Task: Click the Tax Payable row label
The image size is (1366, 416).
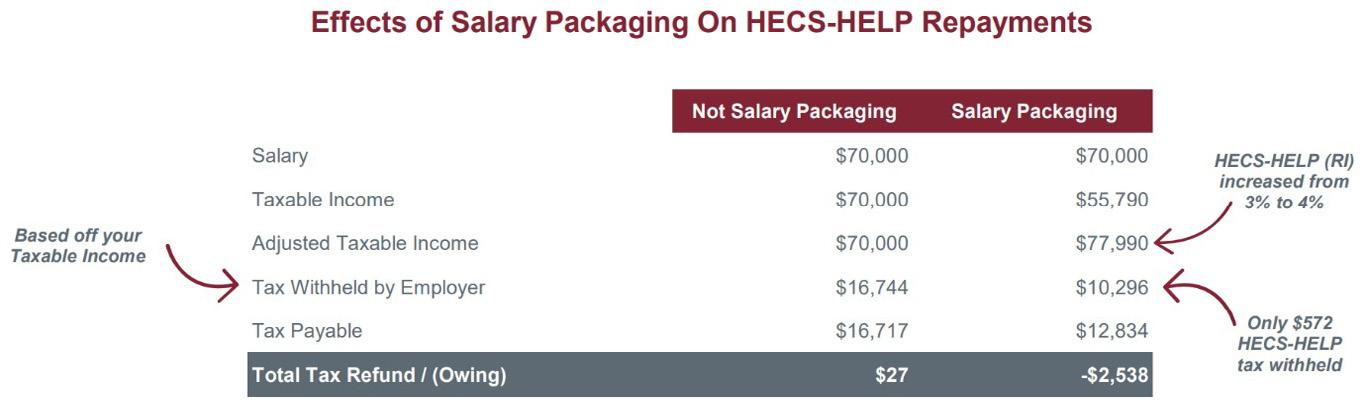Action: pos(307,331)
